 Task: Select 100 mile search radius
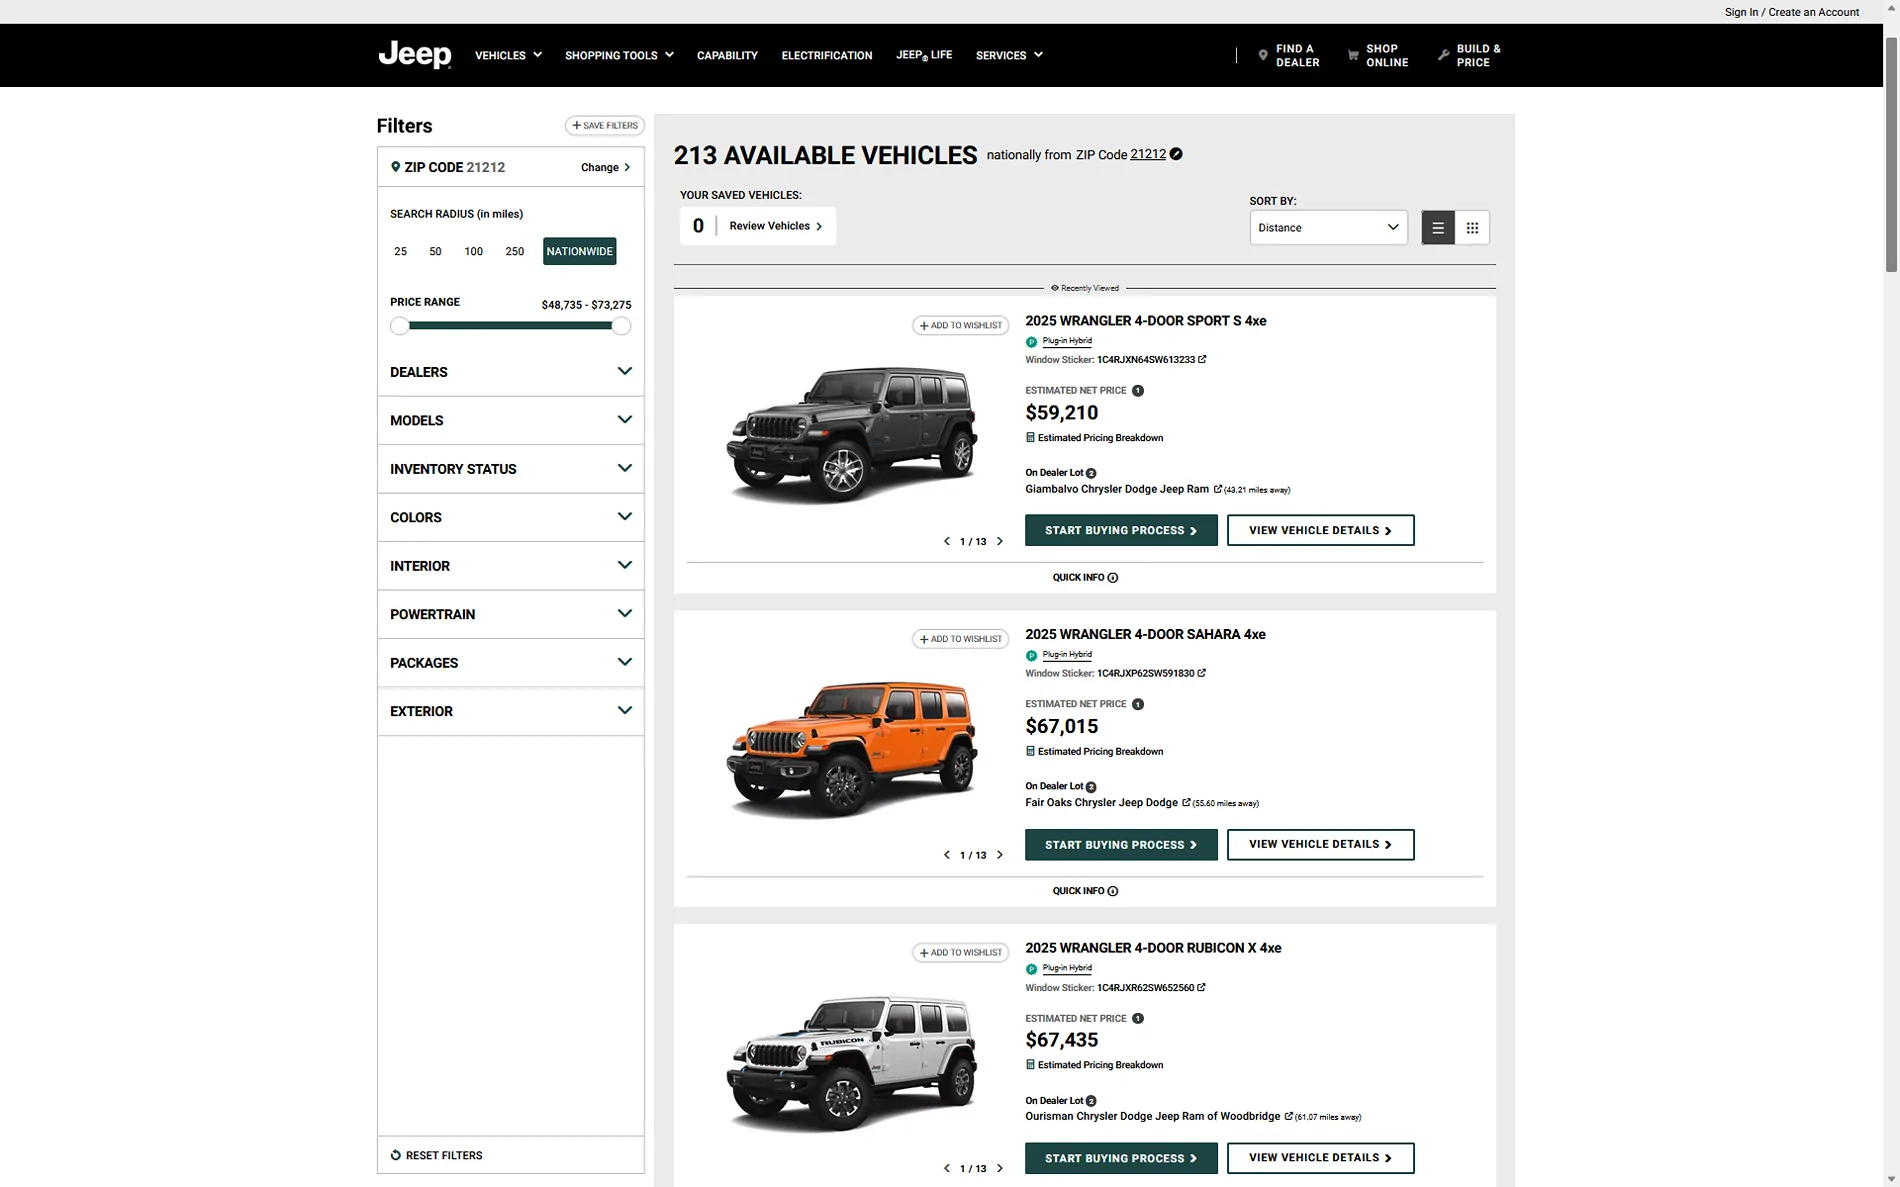[473, 251]
